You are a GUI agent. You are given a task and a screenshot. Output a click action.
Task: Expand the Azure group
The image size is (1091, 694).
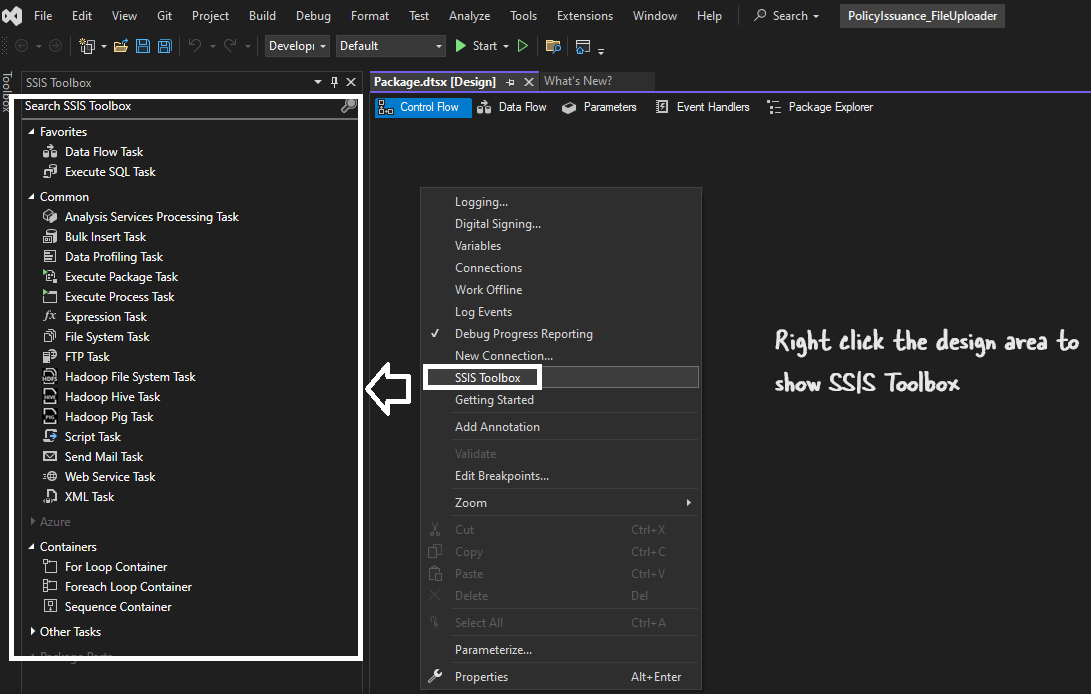tap(32, 521)
